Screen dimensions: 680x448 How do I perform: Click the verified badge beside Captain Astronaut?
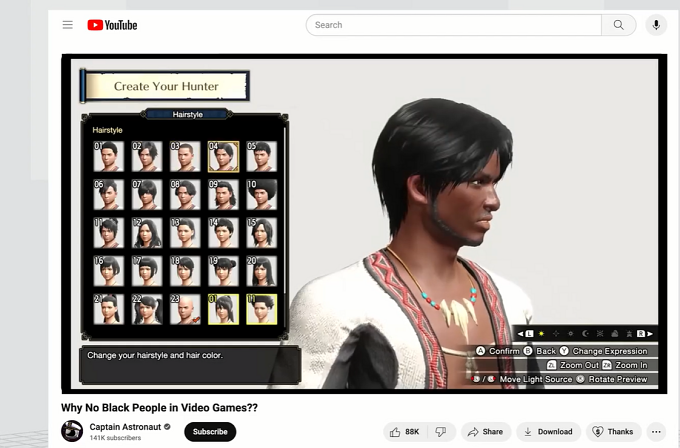tap(167, 427)
